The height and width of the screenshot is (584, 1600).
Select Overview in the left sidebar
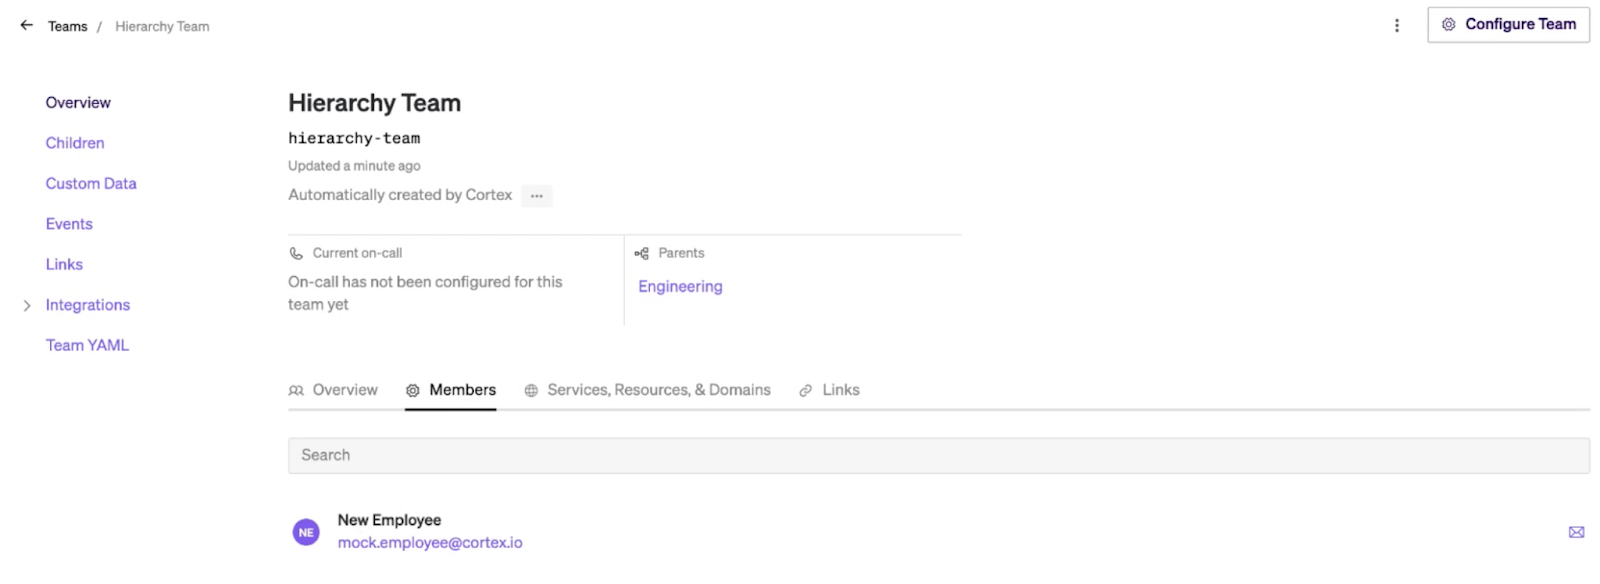pos(78,103)
